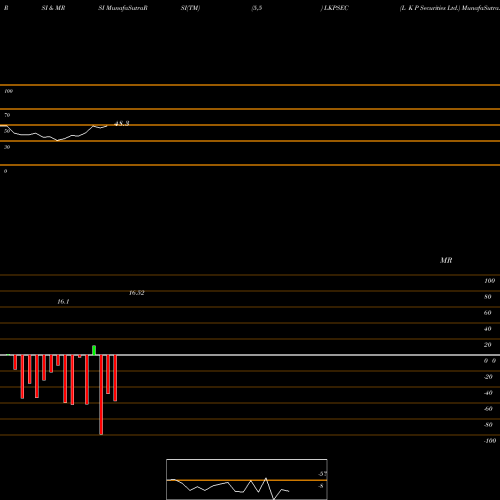Click the LKPSEC ticker text
Viewport: 500px width, 500px height.
[336, 8]
